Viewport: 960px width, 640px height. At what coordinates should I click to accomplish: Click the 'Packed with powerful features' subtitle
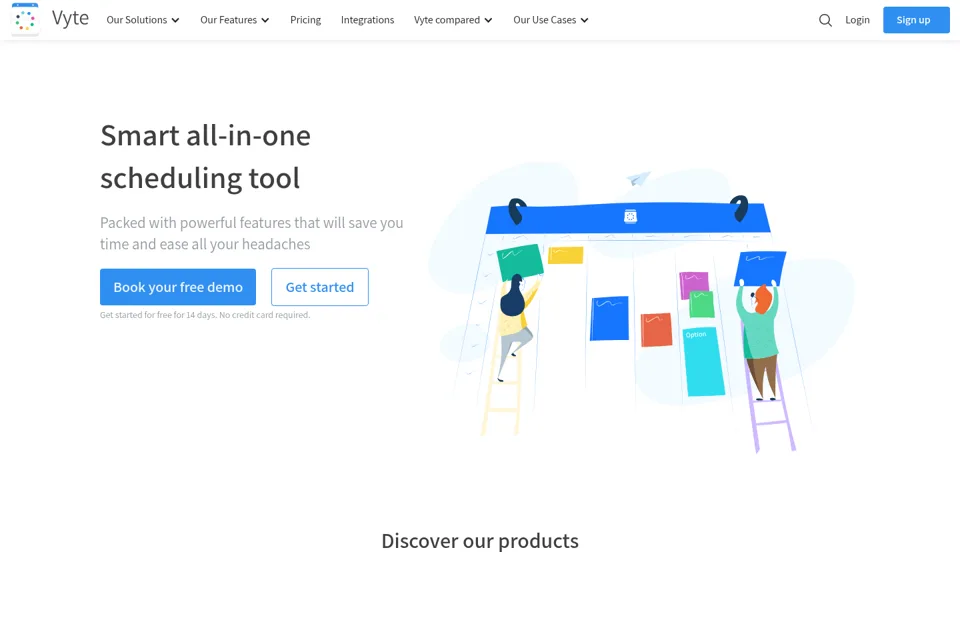click(252, 233)
